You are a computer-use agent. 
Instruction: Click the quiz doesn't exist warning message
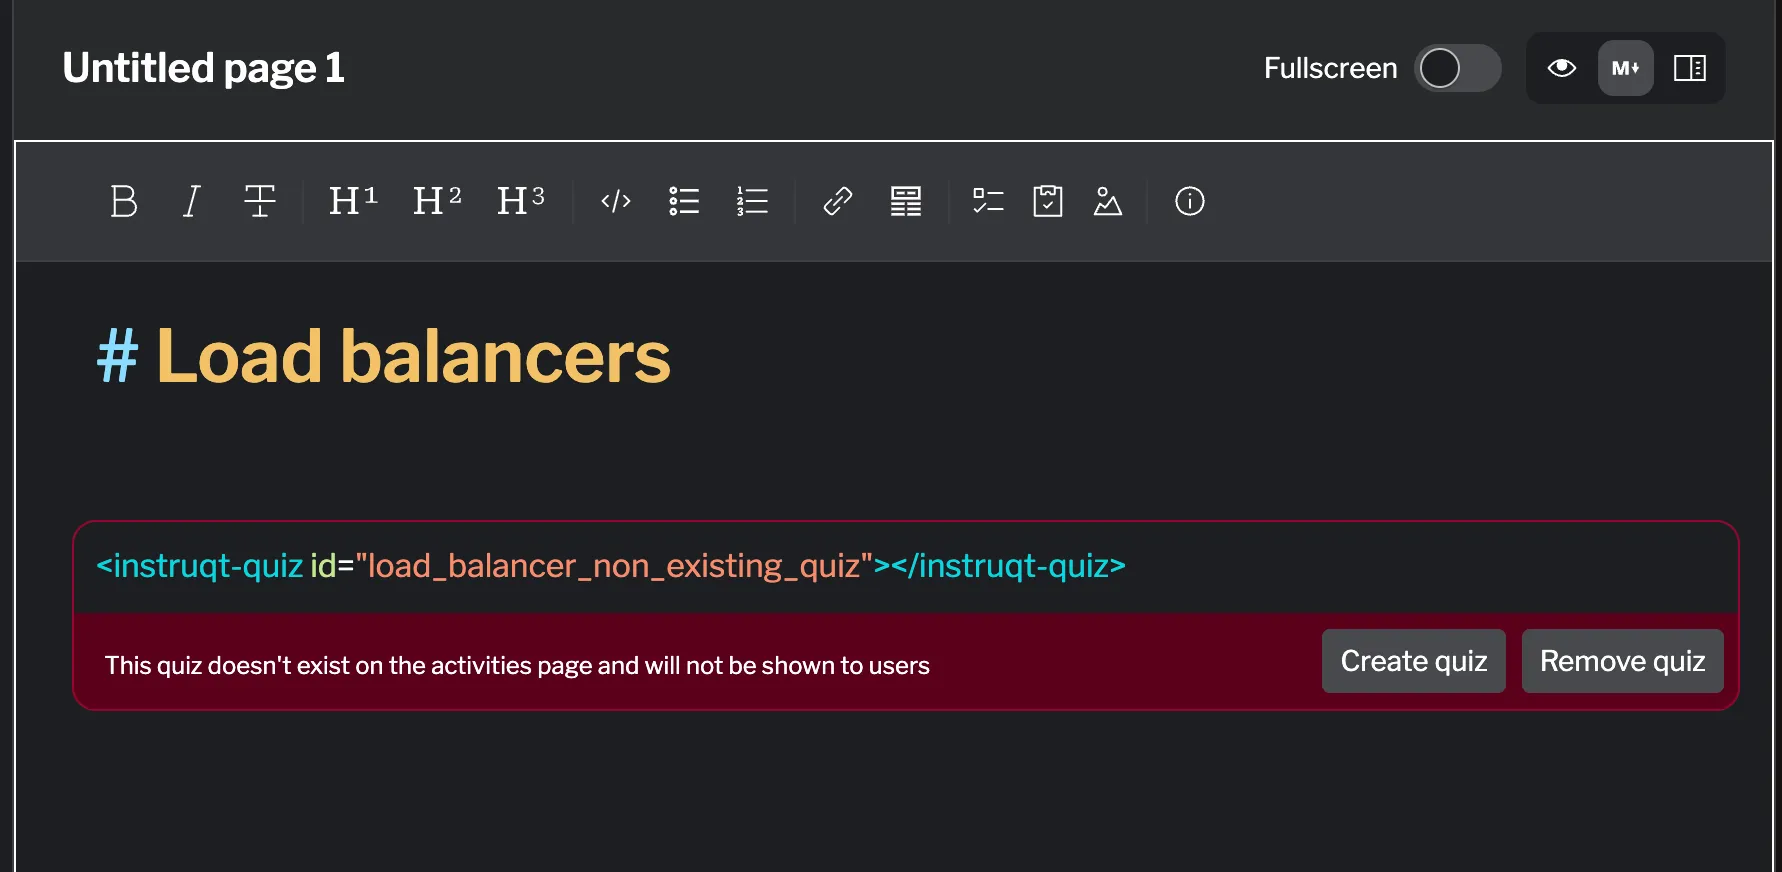517,666
